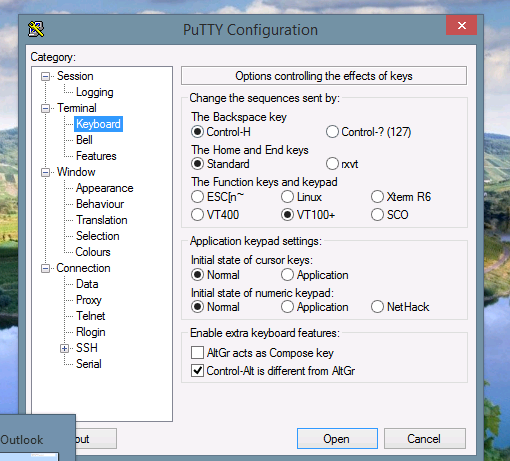Select the Session category
Viewport: 510px width, 461px height.
tap(75, 76)
